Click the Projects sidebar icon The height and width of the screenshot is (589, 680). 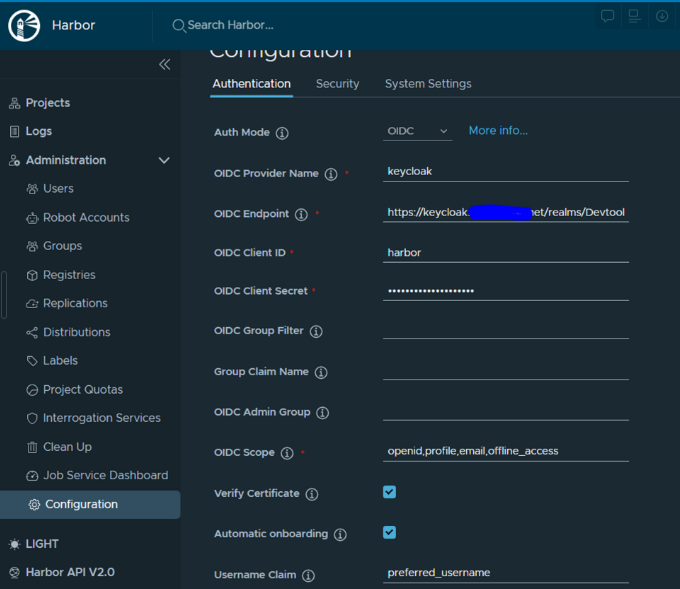tap(14, 103)
